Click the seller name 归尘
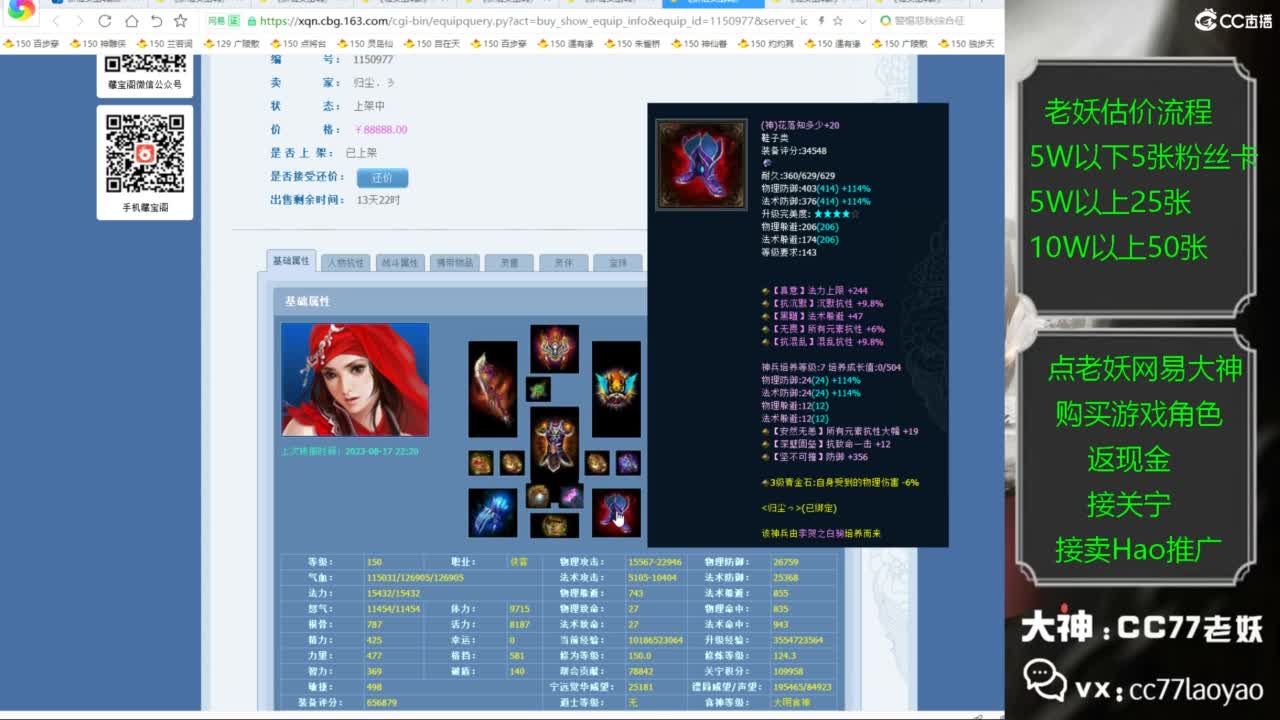 (373, 83)
